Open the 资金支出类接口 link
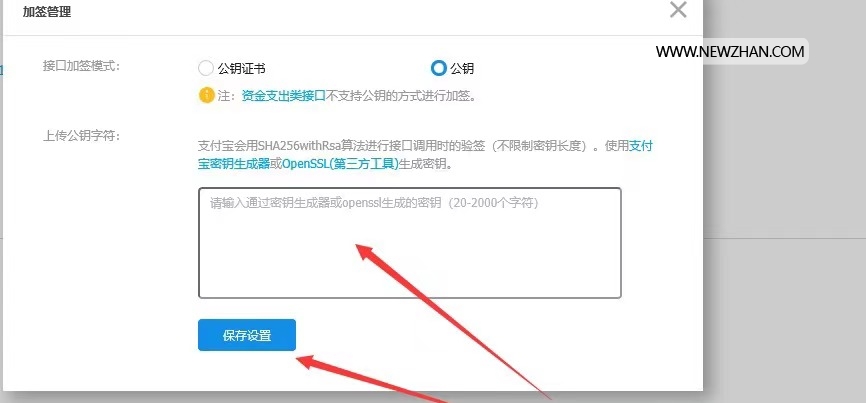The width and height of the screenshot is (866, 403). click(283, 96)
